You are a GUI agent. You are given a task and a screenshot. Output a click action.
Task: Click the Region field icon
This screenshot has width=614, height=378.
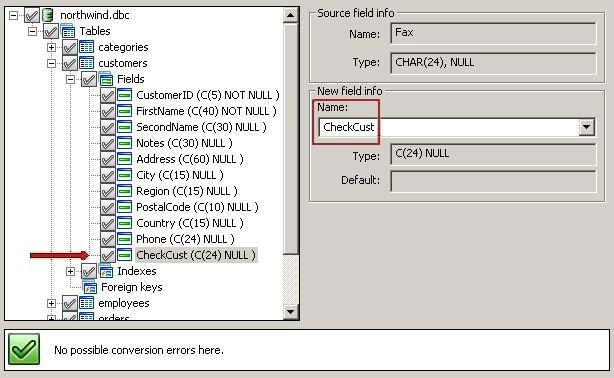(x=125, y=191)
